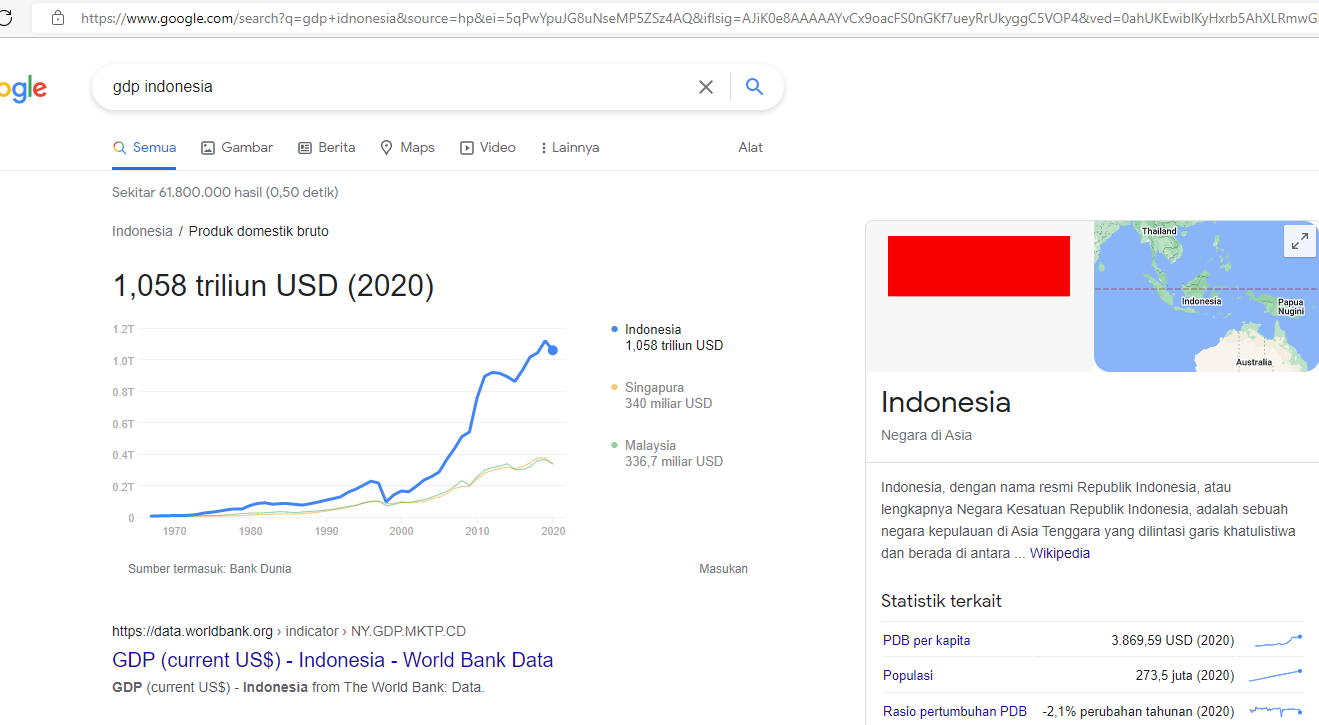Expand the map with the fullscreen icon
The width and height of the screenshot is (1319, 725).
1299,241
